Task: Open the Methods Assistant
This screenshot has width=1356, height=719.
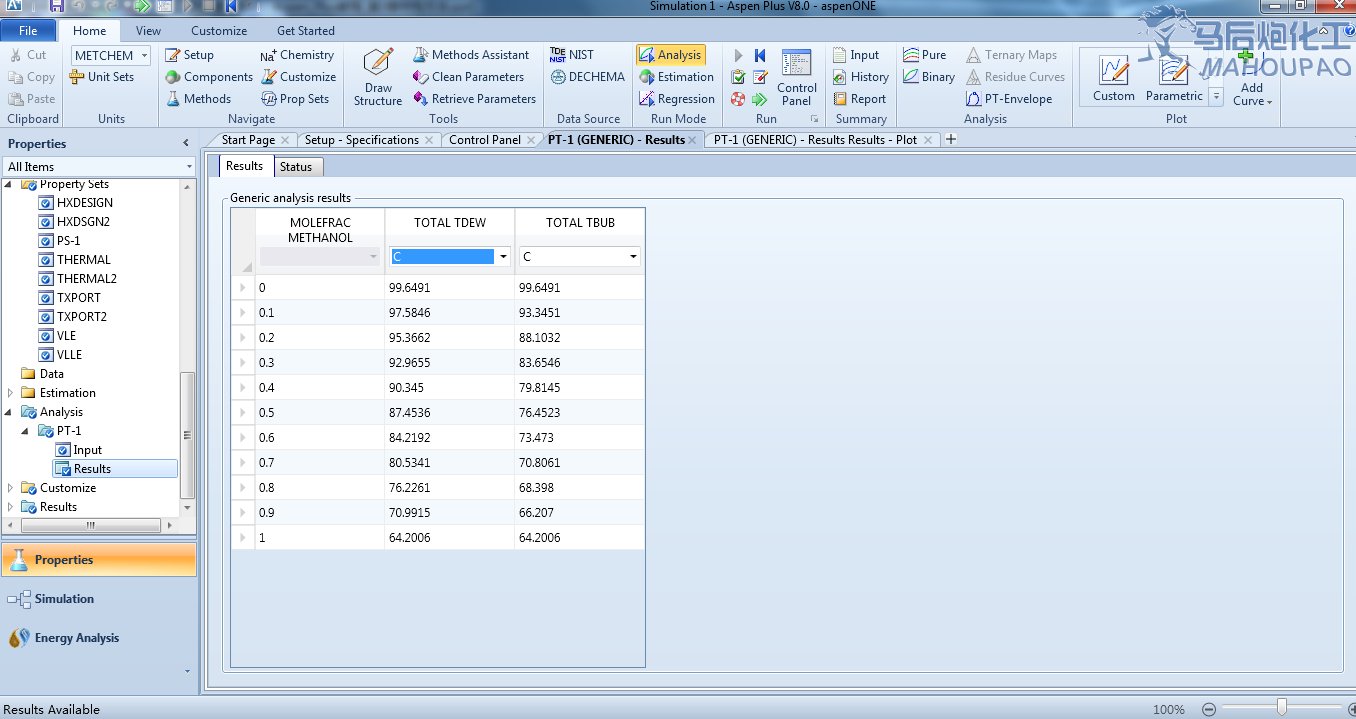Action: (471, 55)
